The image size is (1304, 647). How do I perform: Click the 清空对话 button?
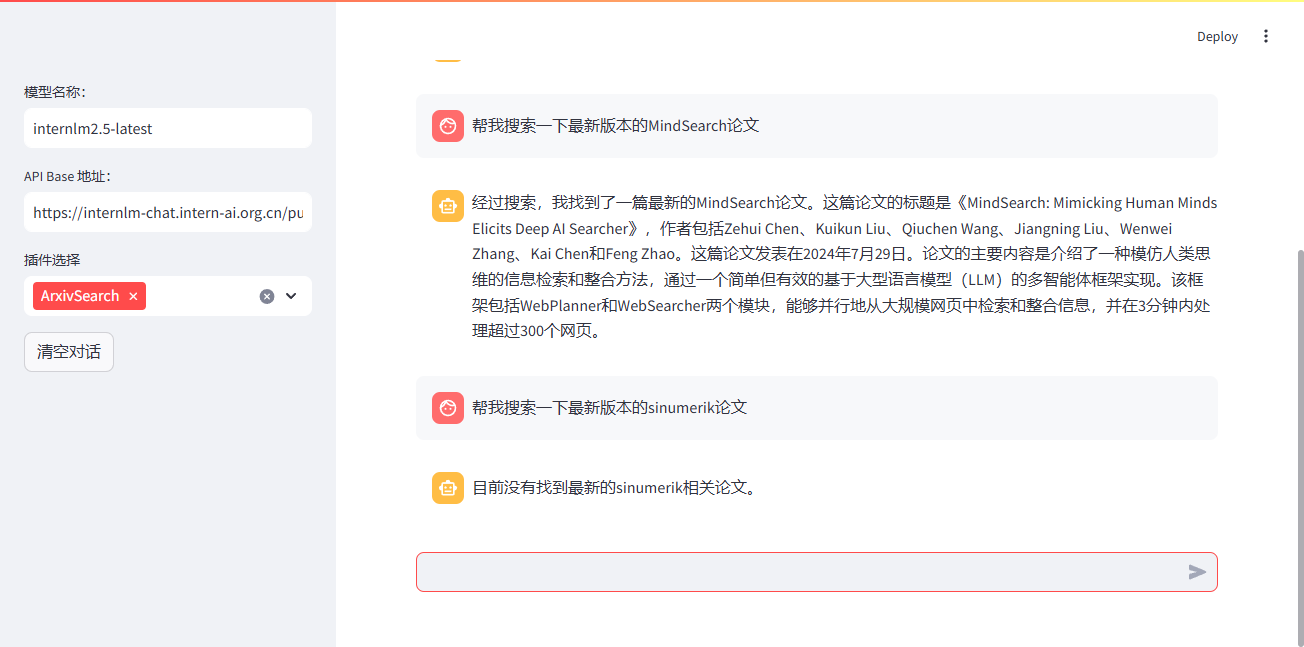tap(69, 352)
